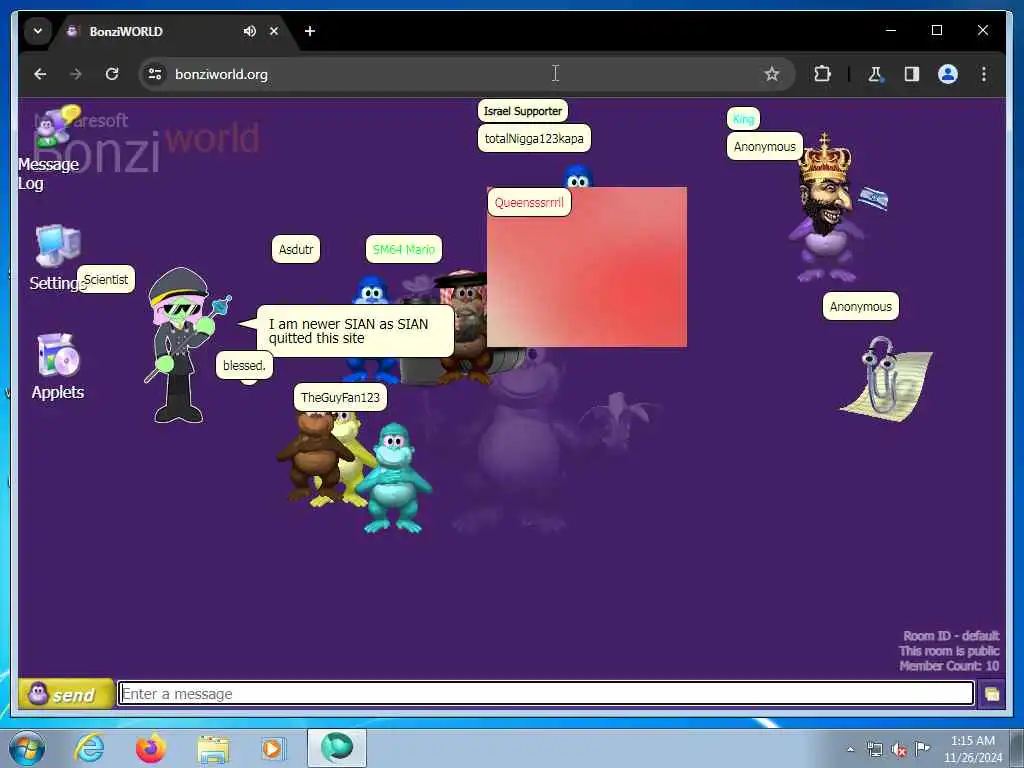The height and width of the screenshot is (768, 1024).
Task: Open Windows Explorer folder in taskbar
Action: pos(213,748)
